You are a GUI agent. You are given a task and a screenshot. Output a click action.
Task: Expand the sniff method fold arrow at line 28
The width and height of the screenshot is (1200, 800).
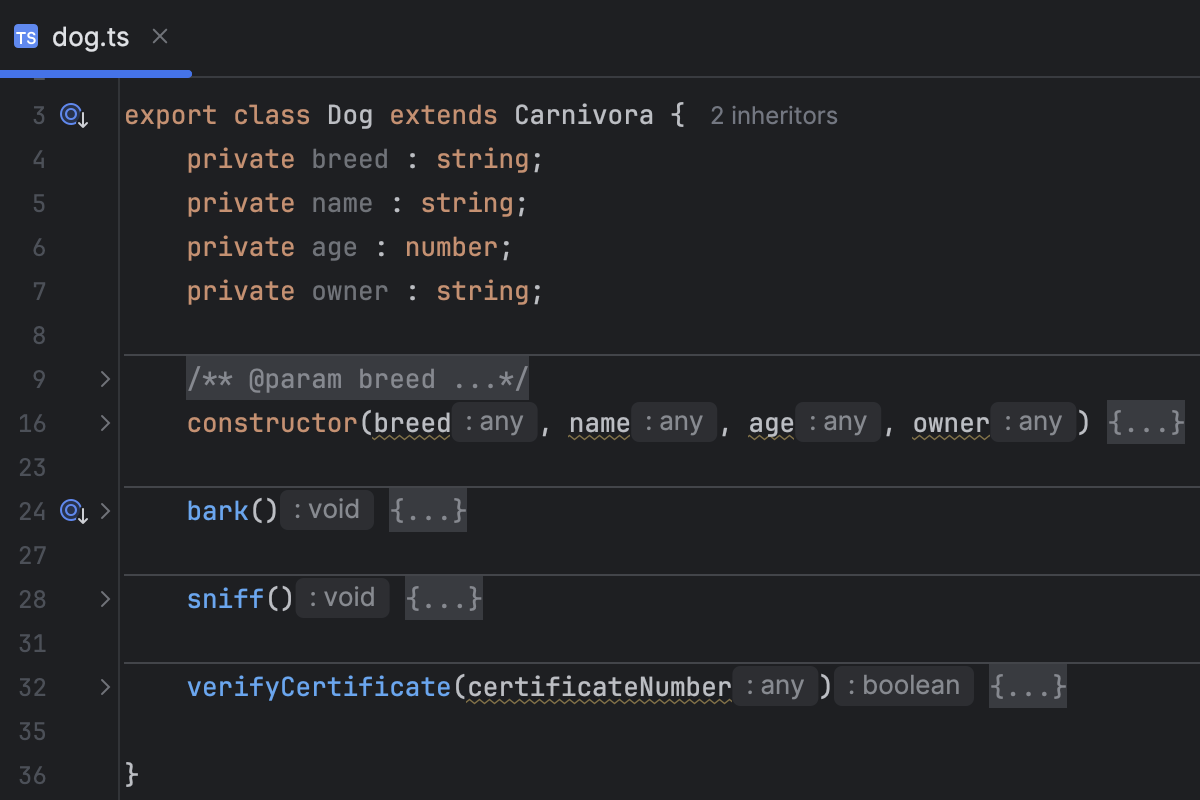[104, 599]
